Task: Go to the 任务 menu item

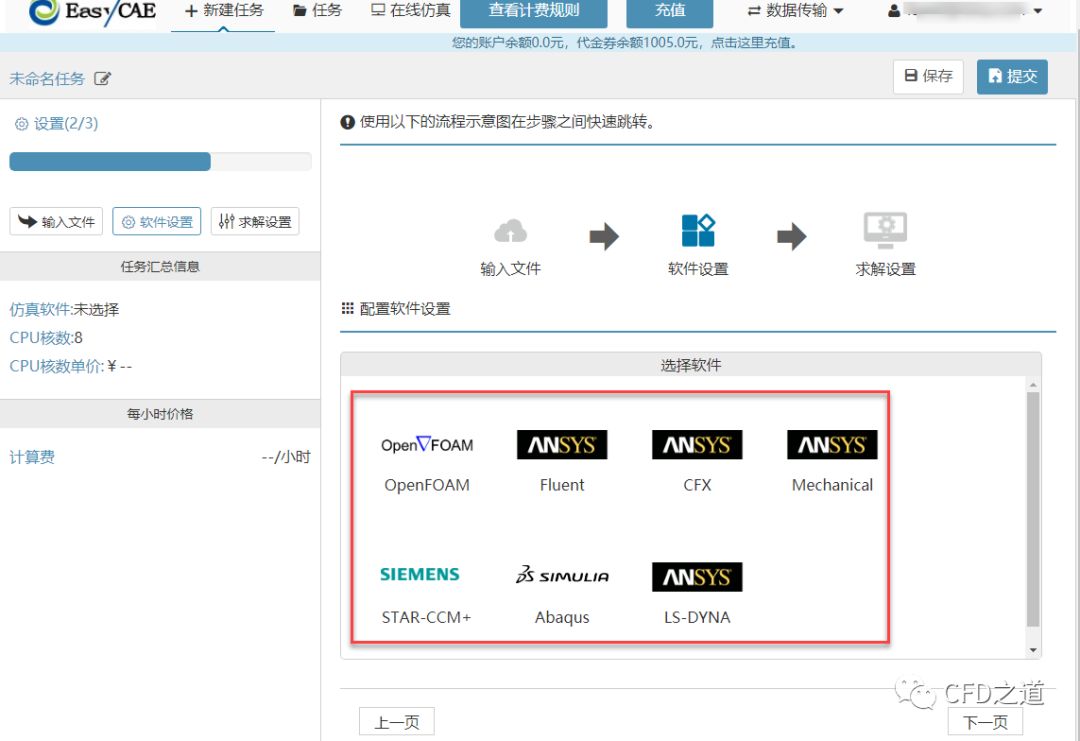Action: (x=317, y=11)
